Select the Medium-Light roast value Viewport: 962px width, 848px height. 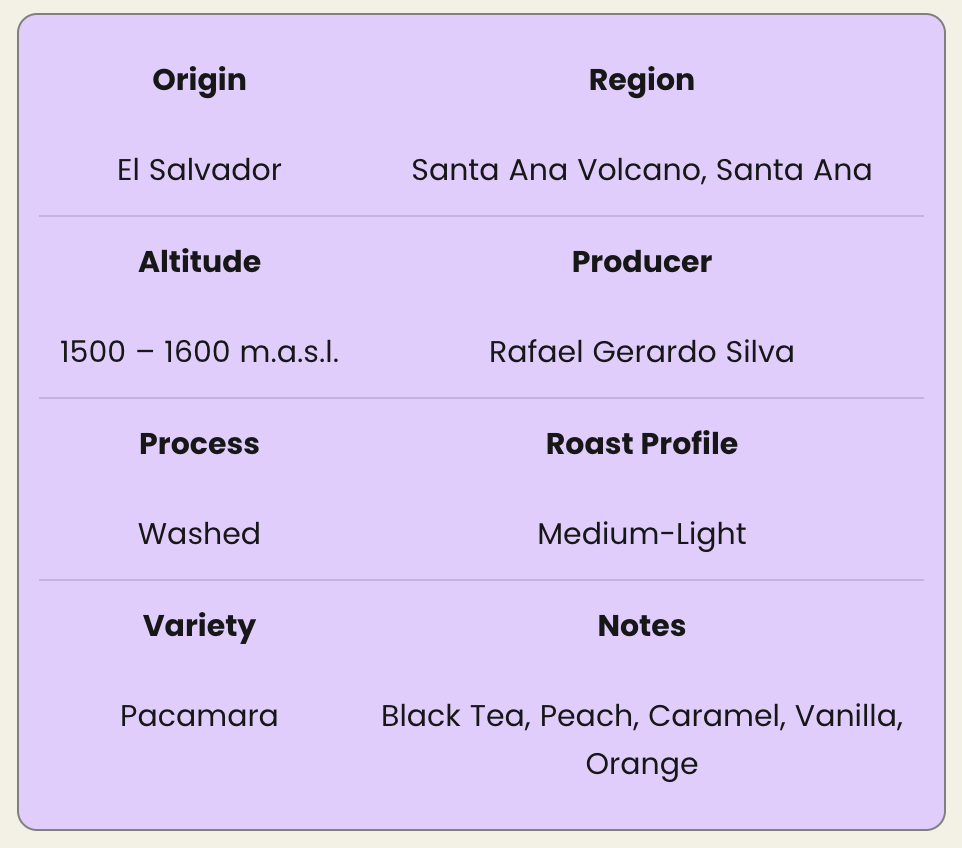[641, 534]
